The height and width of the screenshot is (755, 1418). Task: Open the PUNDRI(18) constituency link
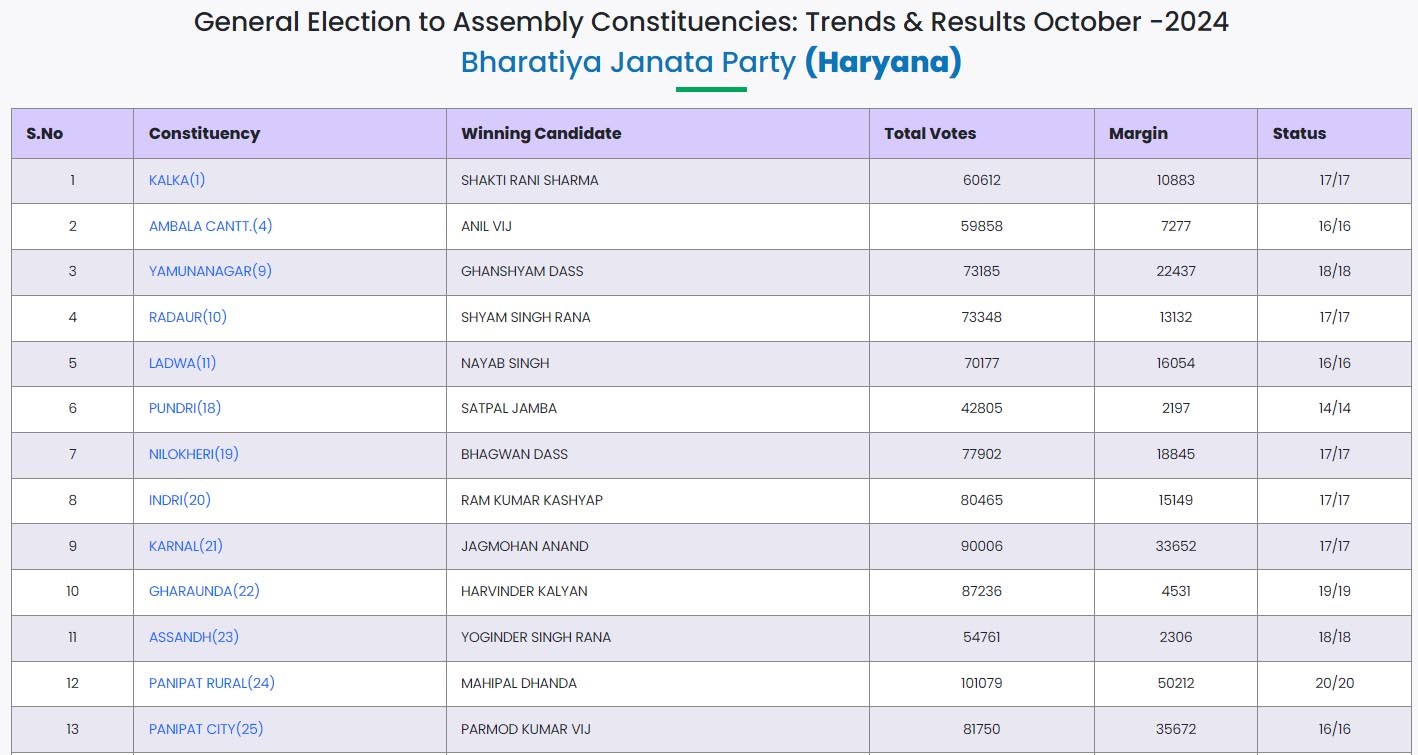pos(185,408)
